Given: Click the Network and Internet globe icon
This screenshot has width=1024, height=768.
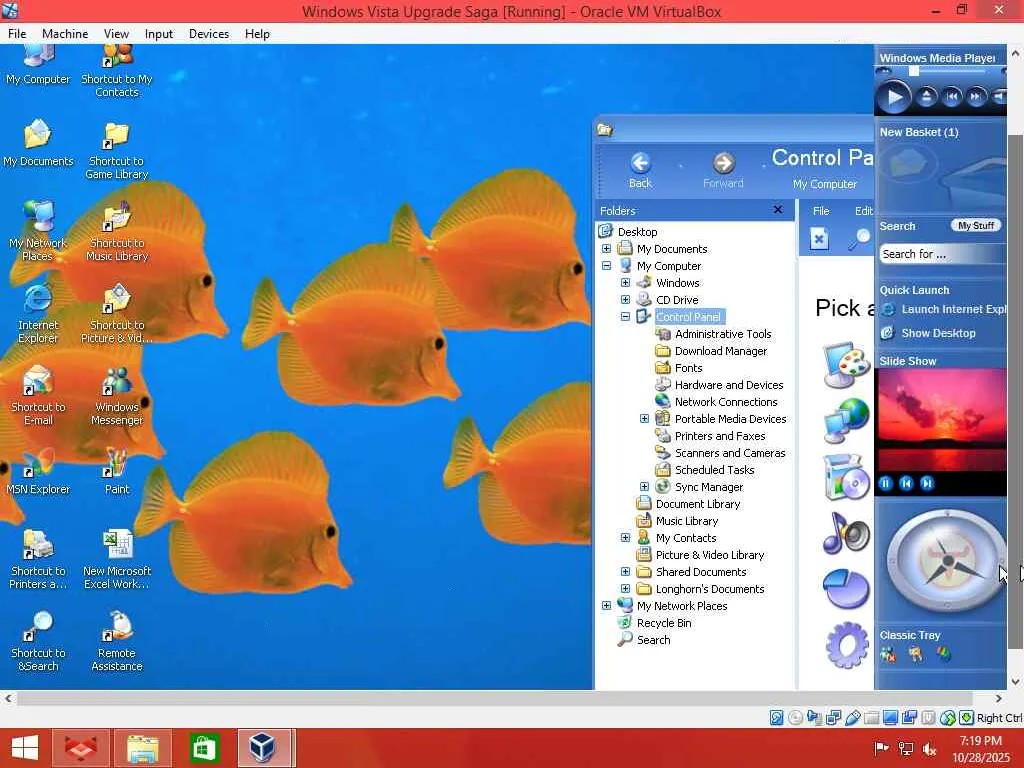Looking at the screenshot, I should (x=846, y=419).
